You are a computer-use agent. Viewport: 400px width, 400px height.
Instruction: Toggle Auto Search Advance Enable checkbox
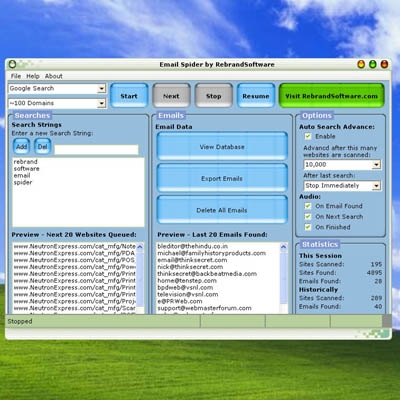308,136
